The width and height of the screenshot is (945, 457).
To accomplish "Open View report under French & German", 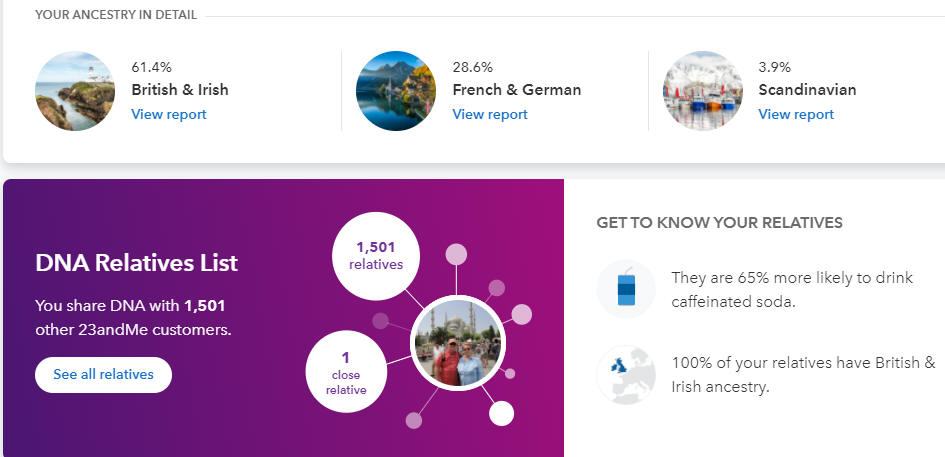I will pos(490,115).
